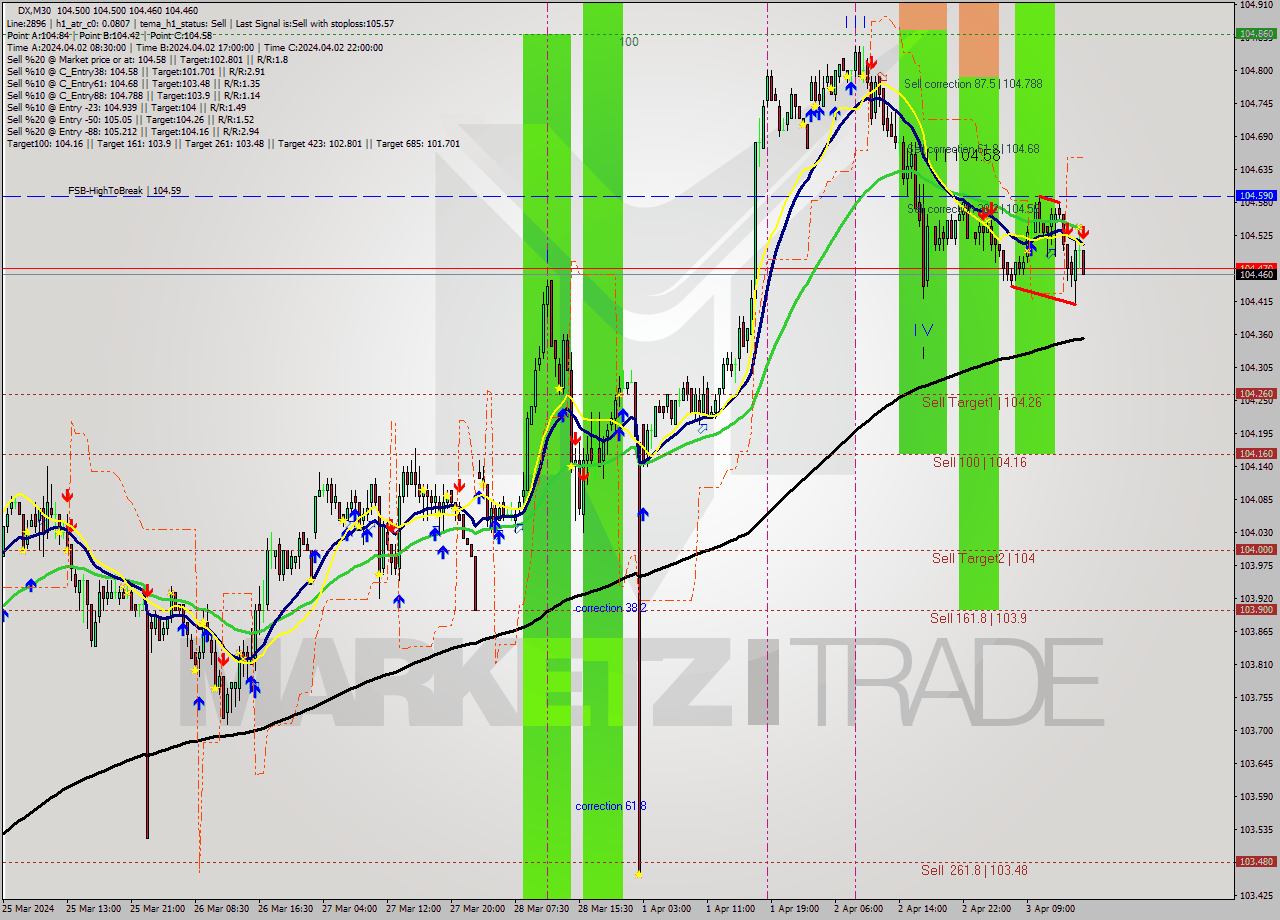Click 'Sell 100 | 104.16' label
1280x920 pixels.
point(980,462)
